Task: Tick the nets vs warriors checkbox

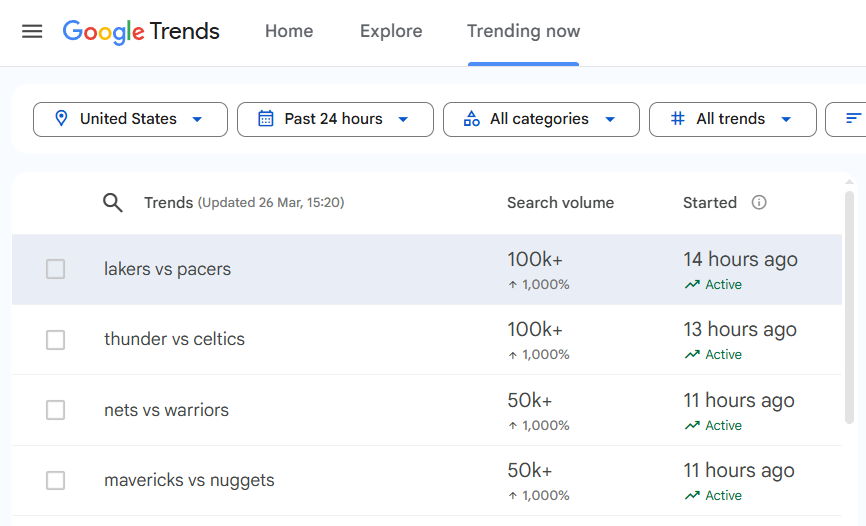Action: (x=55, y=410)
